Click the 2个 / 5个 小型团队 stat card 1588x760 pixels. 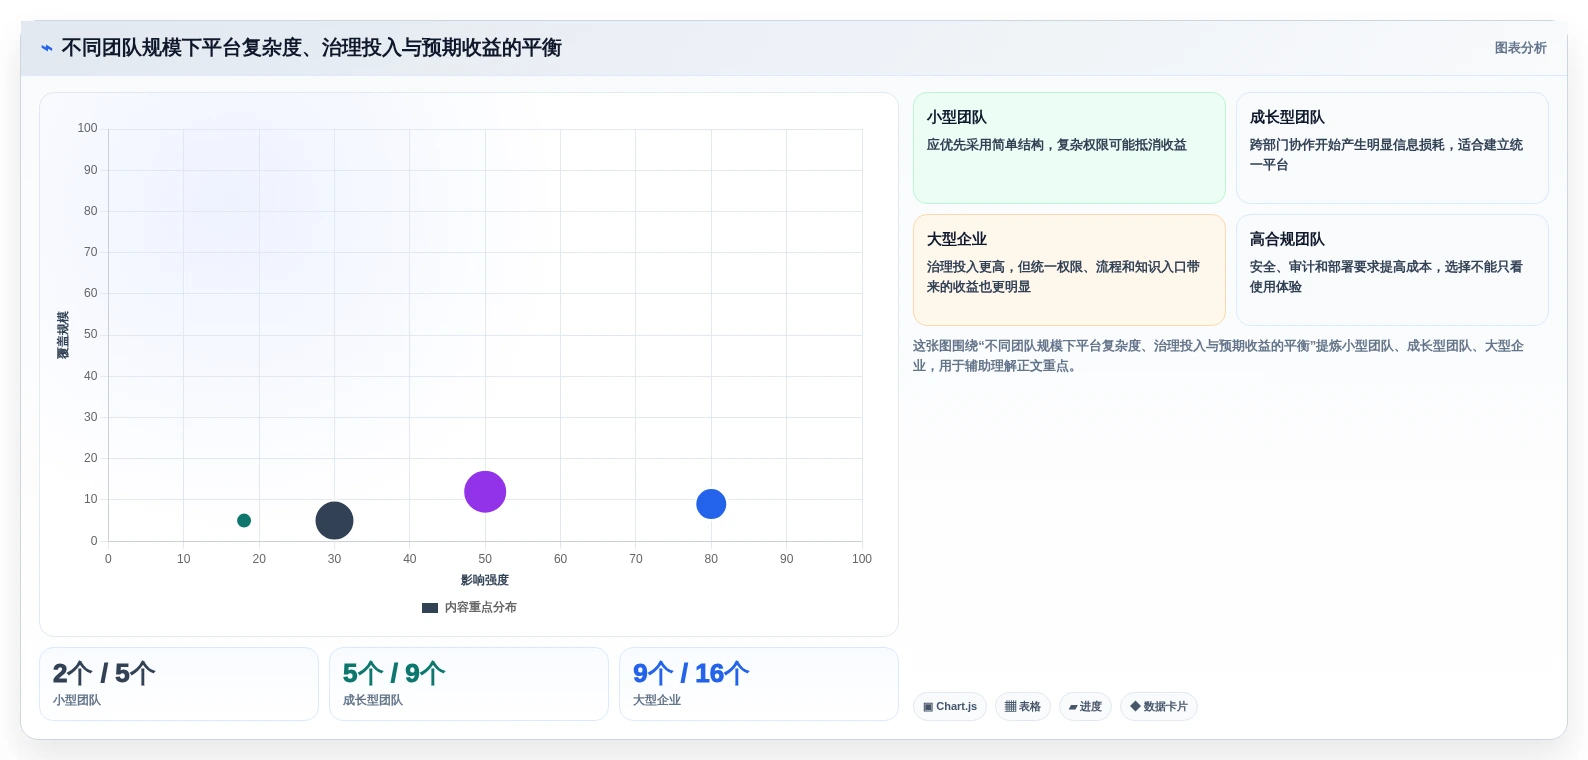(x=179, y=684)
